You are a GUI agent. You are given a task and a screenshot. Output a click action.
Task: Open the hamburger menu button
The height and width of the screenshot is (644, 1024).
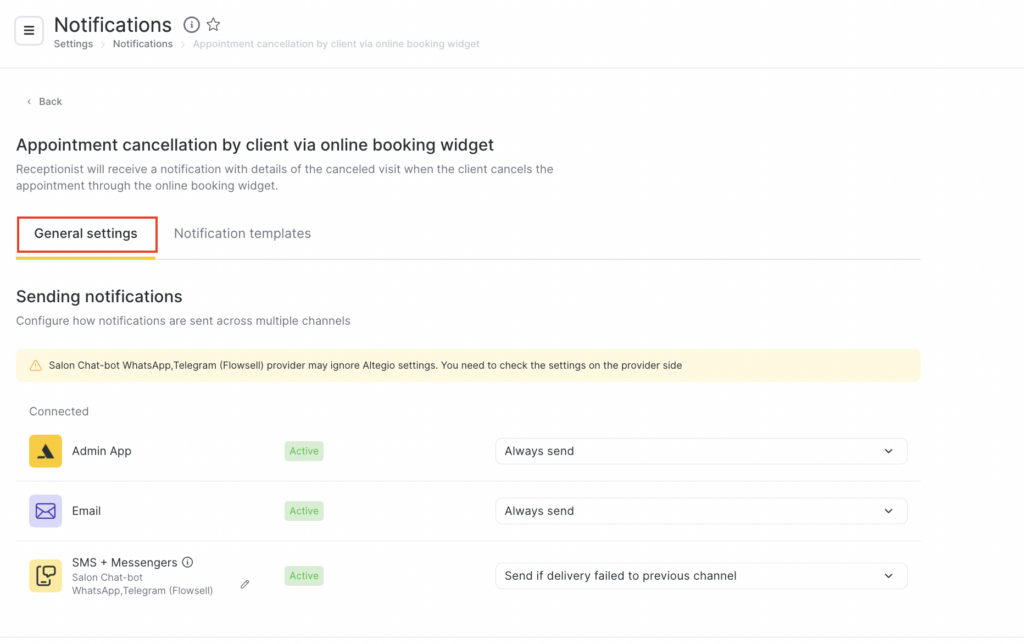tap(29, 31)
